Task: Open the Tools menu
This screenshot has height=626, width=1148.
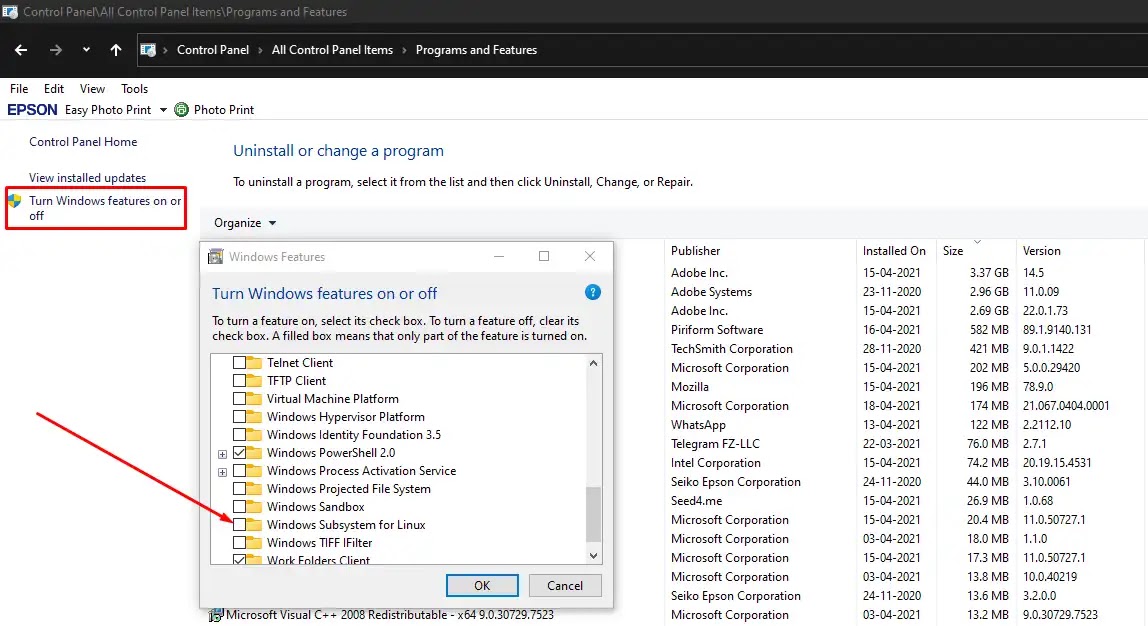Action: coord(134,89)
